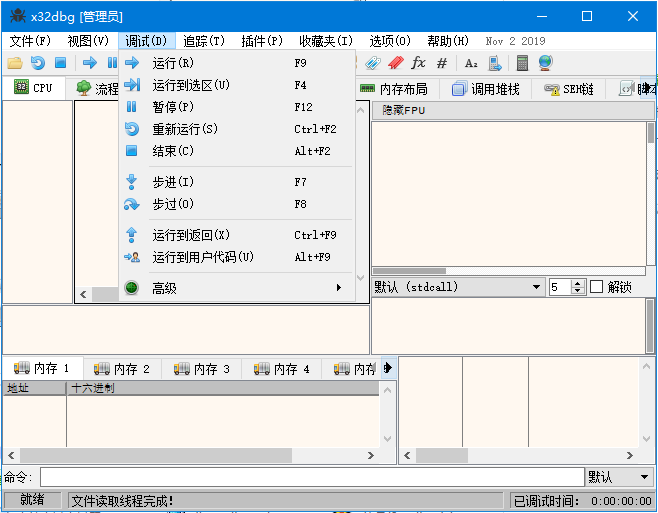
Task: Click the x32dbg bug icon in title bar
Action: pyautogui.click(x=18, y=16)
